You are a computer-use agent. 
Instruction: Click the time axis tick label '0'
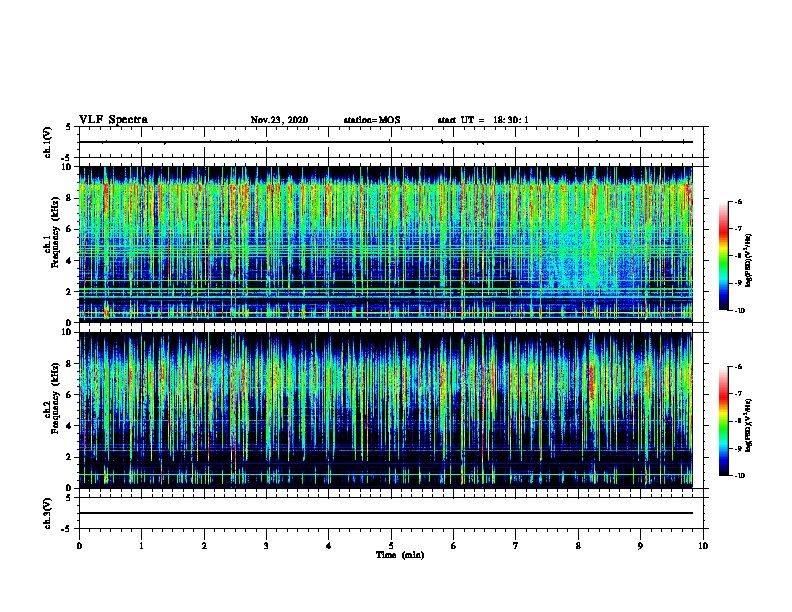79,546
